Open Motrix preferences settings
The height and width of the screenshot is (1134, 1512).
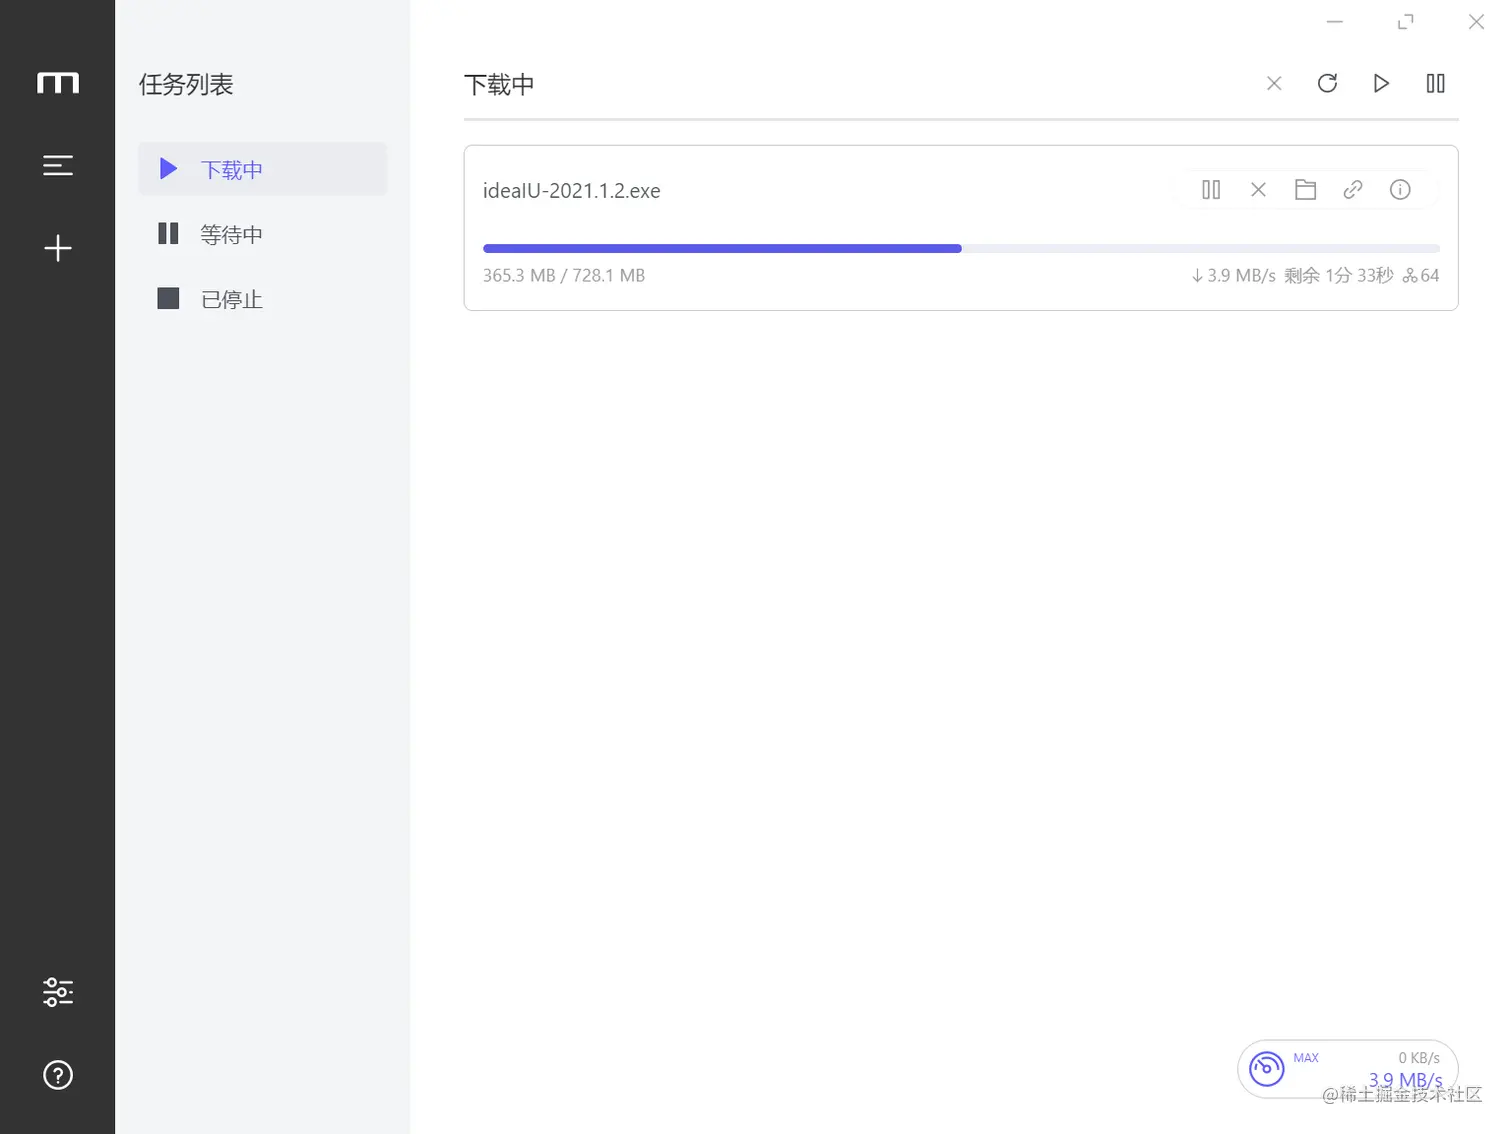[x=57, y=991]
